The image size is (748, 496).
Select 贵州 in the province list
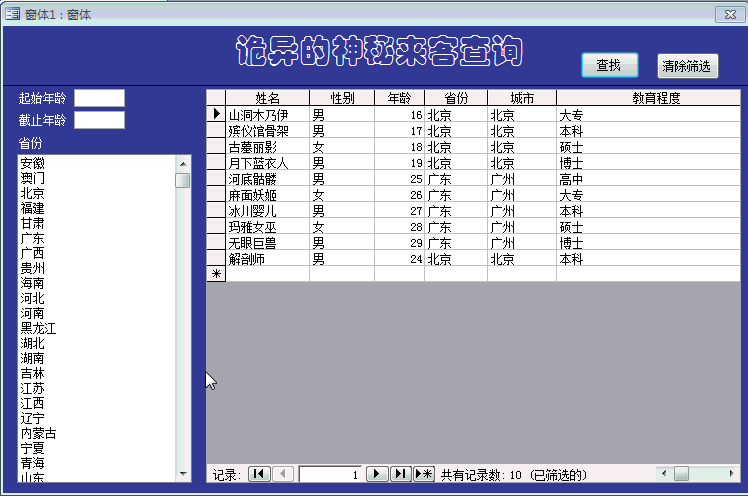pyautogui.click(x=96, y=269)
